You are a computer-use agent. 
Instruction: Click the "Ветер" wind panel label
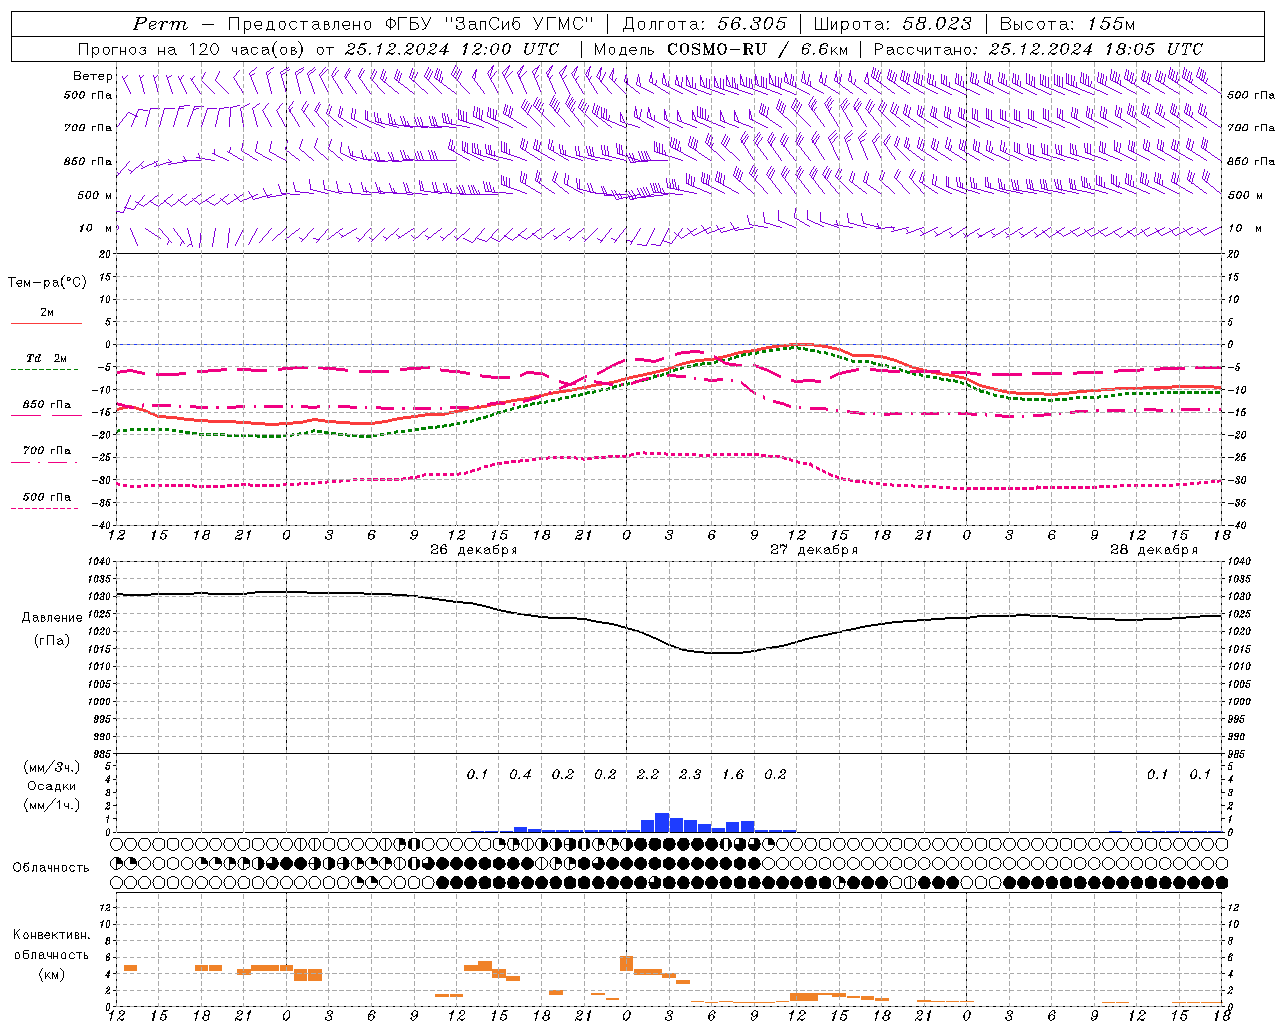coord(92,76)
